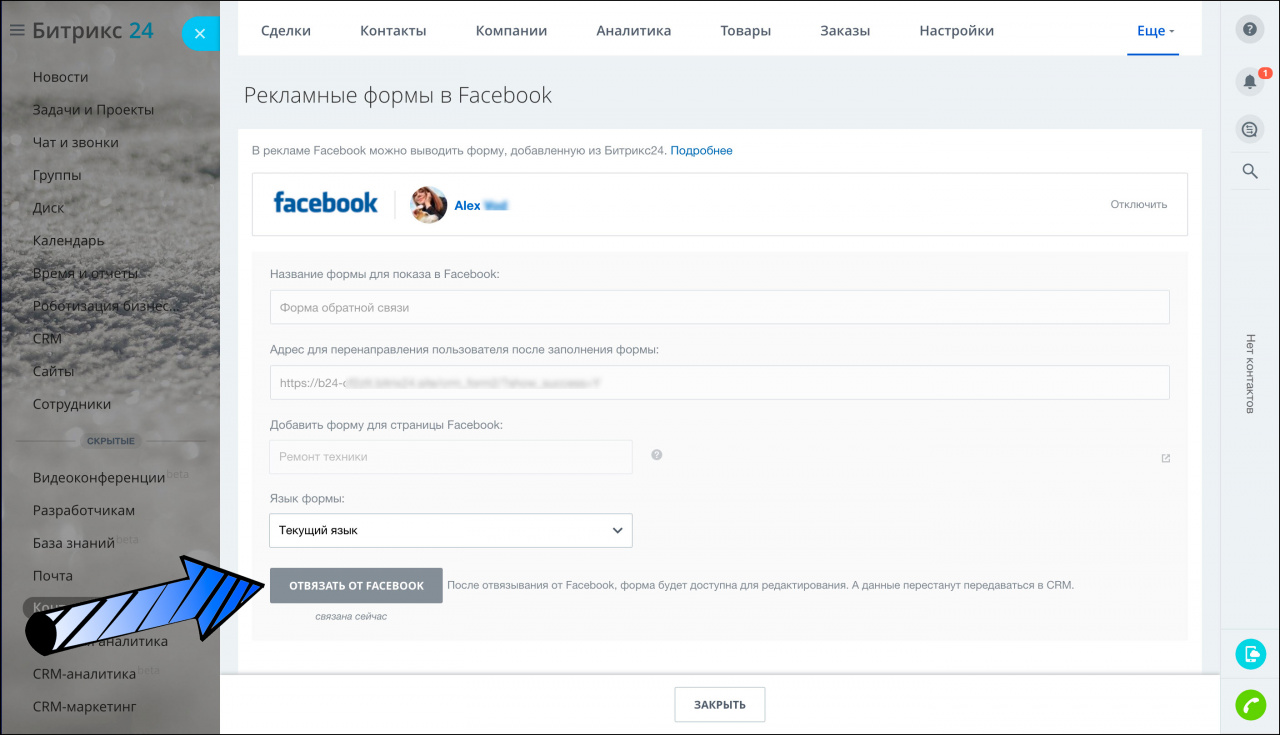The height and width of the screenshot is (735, 1280).
Task: Open the Аналитика tab
Action: point(634,31)
